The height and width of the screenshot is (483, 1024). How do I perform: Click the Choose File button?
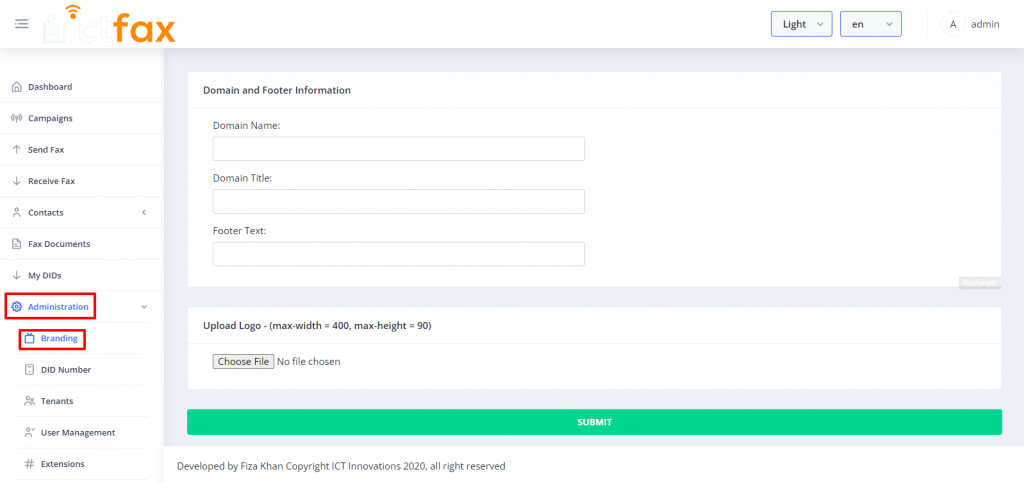(x=243, y=361)
